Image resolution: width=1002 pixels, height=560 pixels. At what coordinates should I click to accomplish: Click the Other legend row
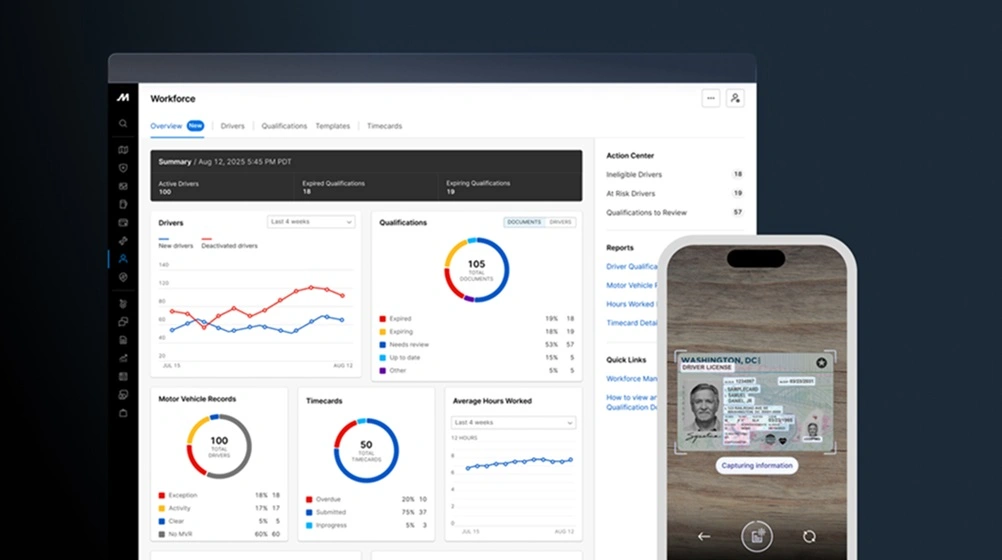click(x=477, y=370)
